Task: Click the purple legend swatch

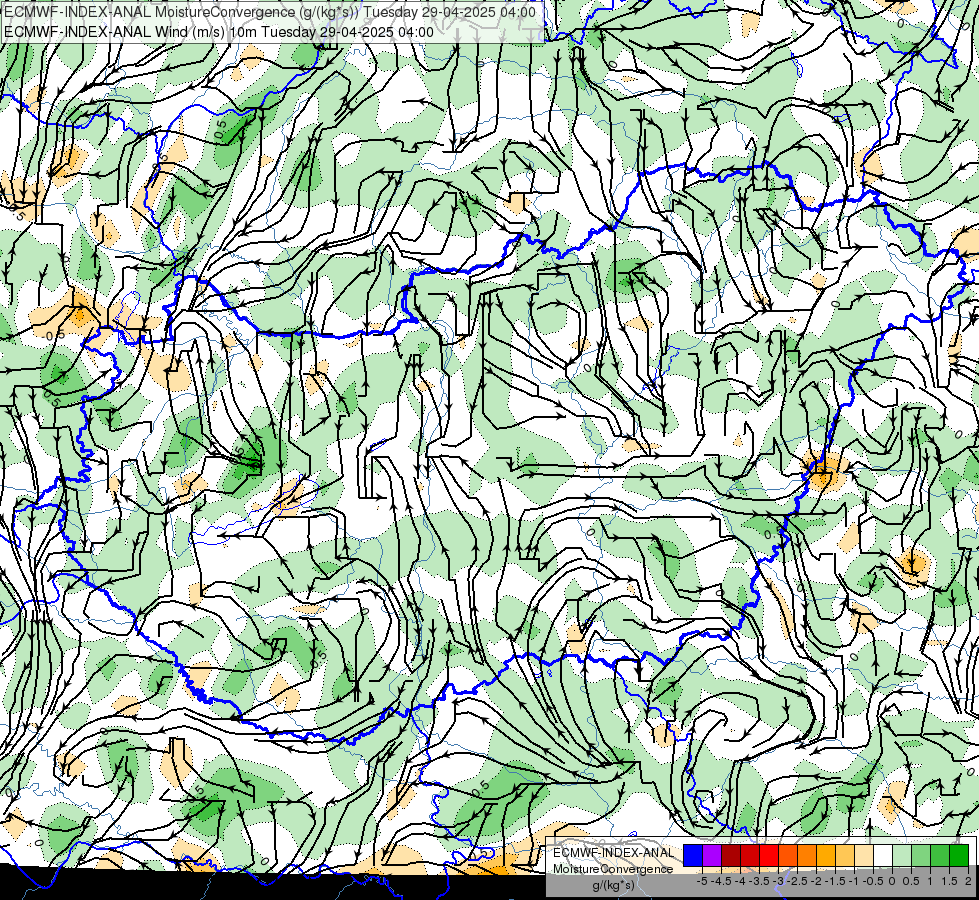Action: tap(712, 856)
